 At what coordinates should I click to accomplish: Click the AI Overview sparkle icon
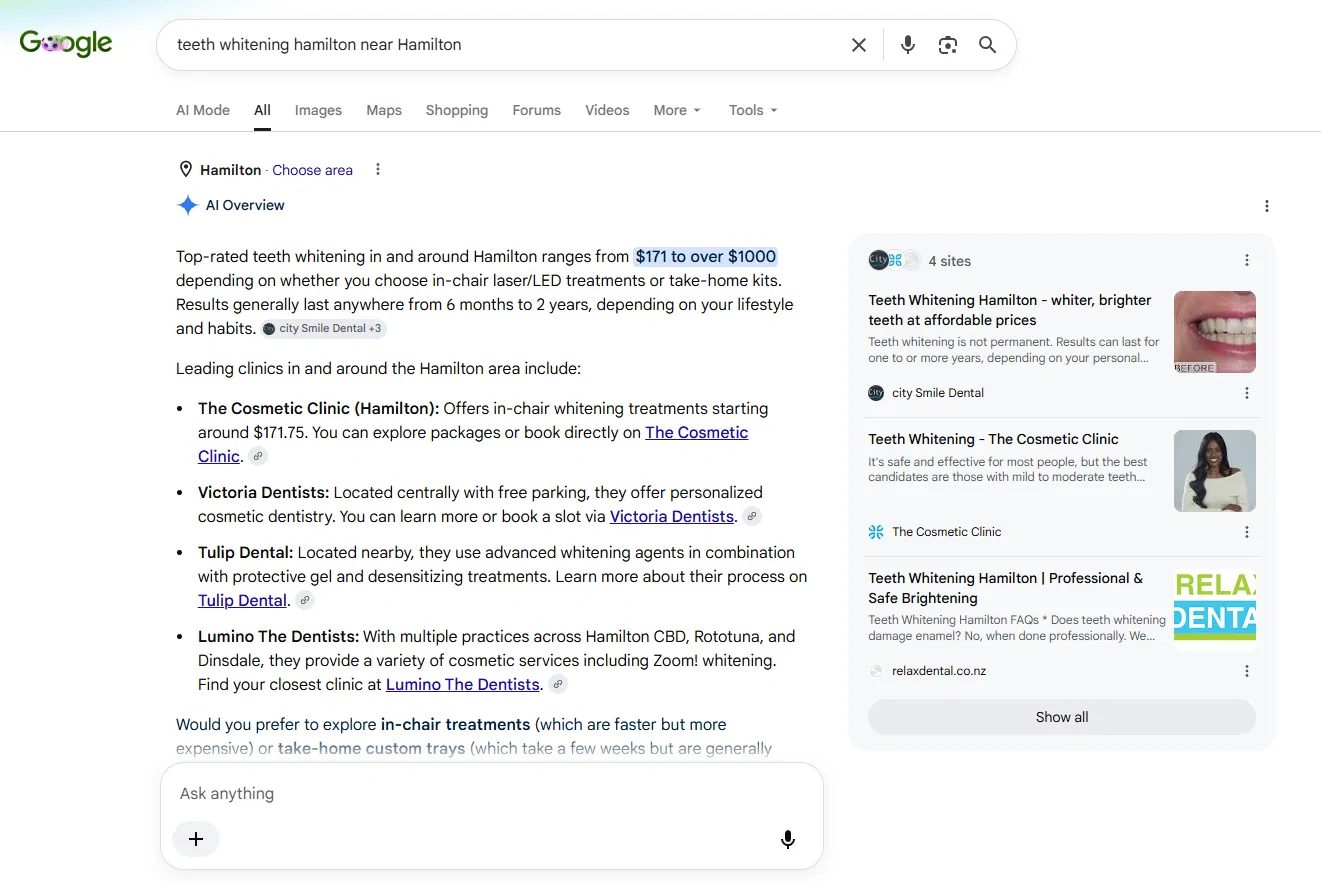[x=187, y=205]
